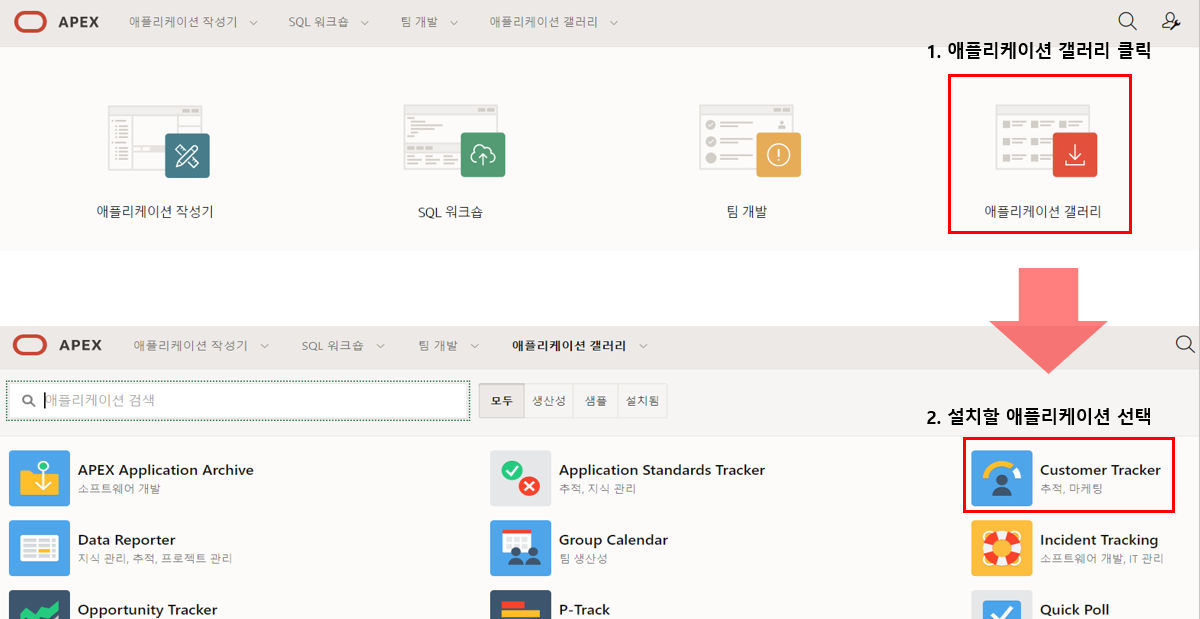This screenshot has height=619, width=1200.
Task: Open the 애플리케이션 작성기 tile icon
Action: [x=159, y=140]
